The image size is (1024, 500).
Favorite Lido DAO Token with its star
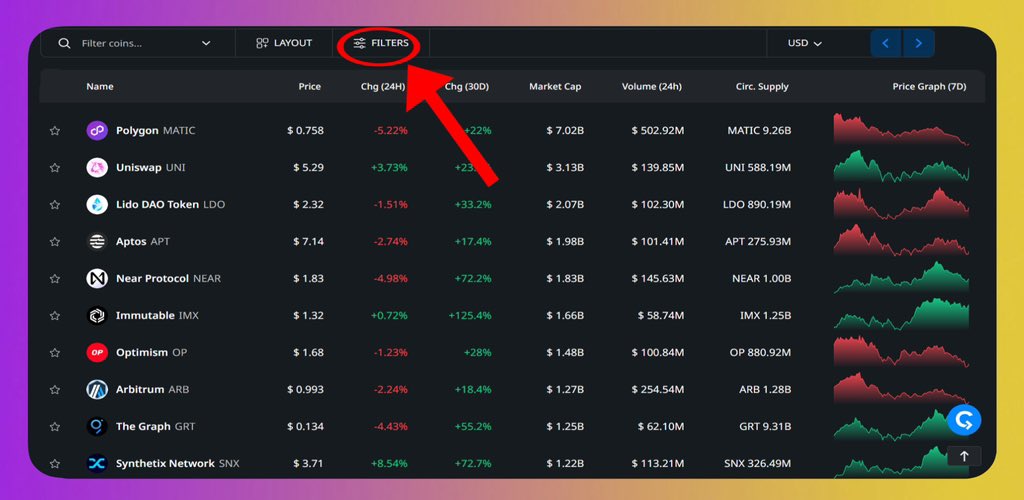tap(55, 204)
